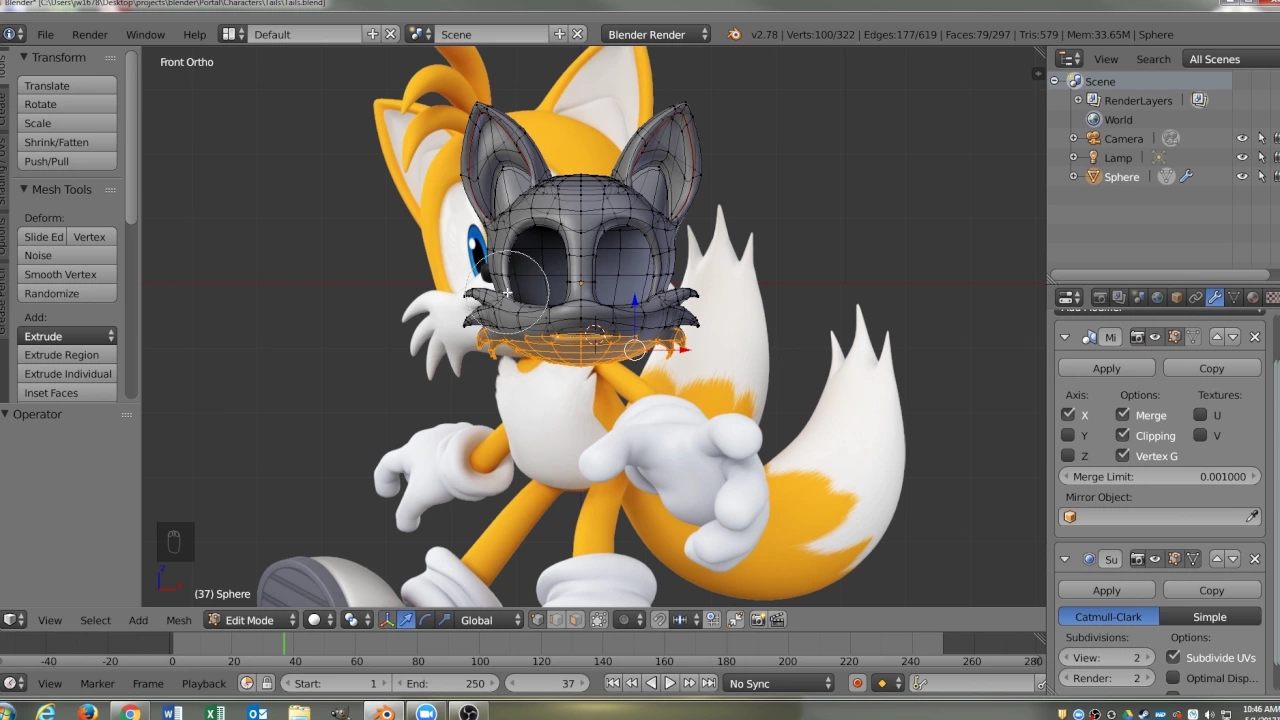Click the Blender logo icon in info header
Screen dimensions: 1280x720
click(x=733, y=34)
